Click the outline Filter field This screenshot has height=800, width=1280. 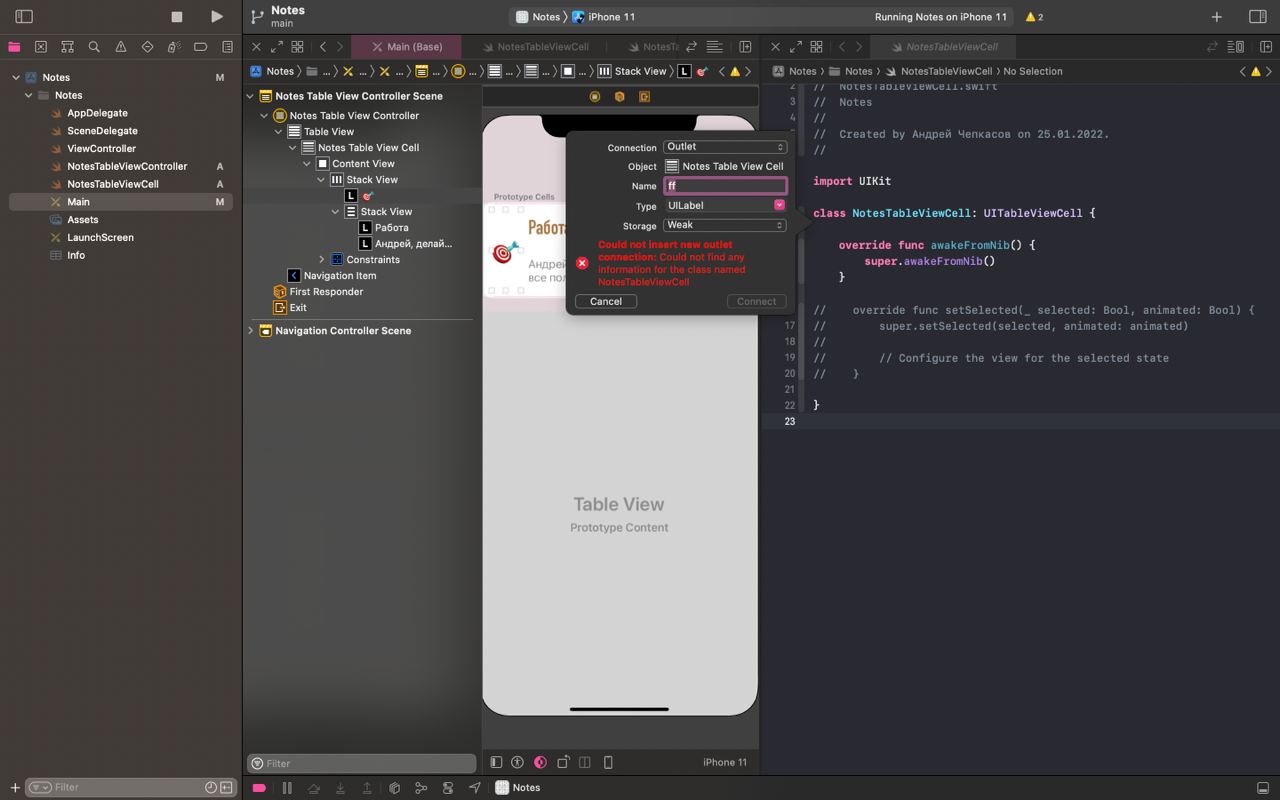click(361, 763)
